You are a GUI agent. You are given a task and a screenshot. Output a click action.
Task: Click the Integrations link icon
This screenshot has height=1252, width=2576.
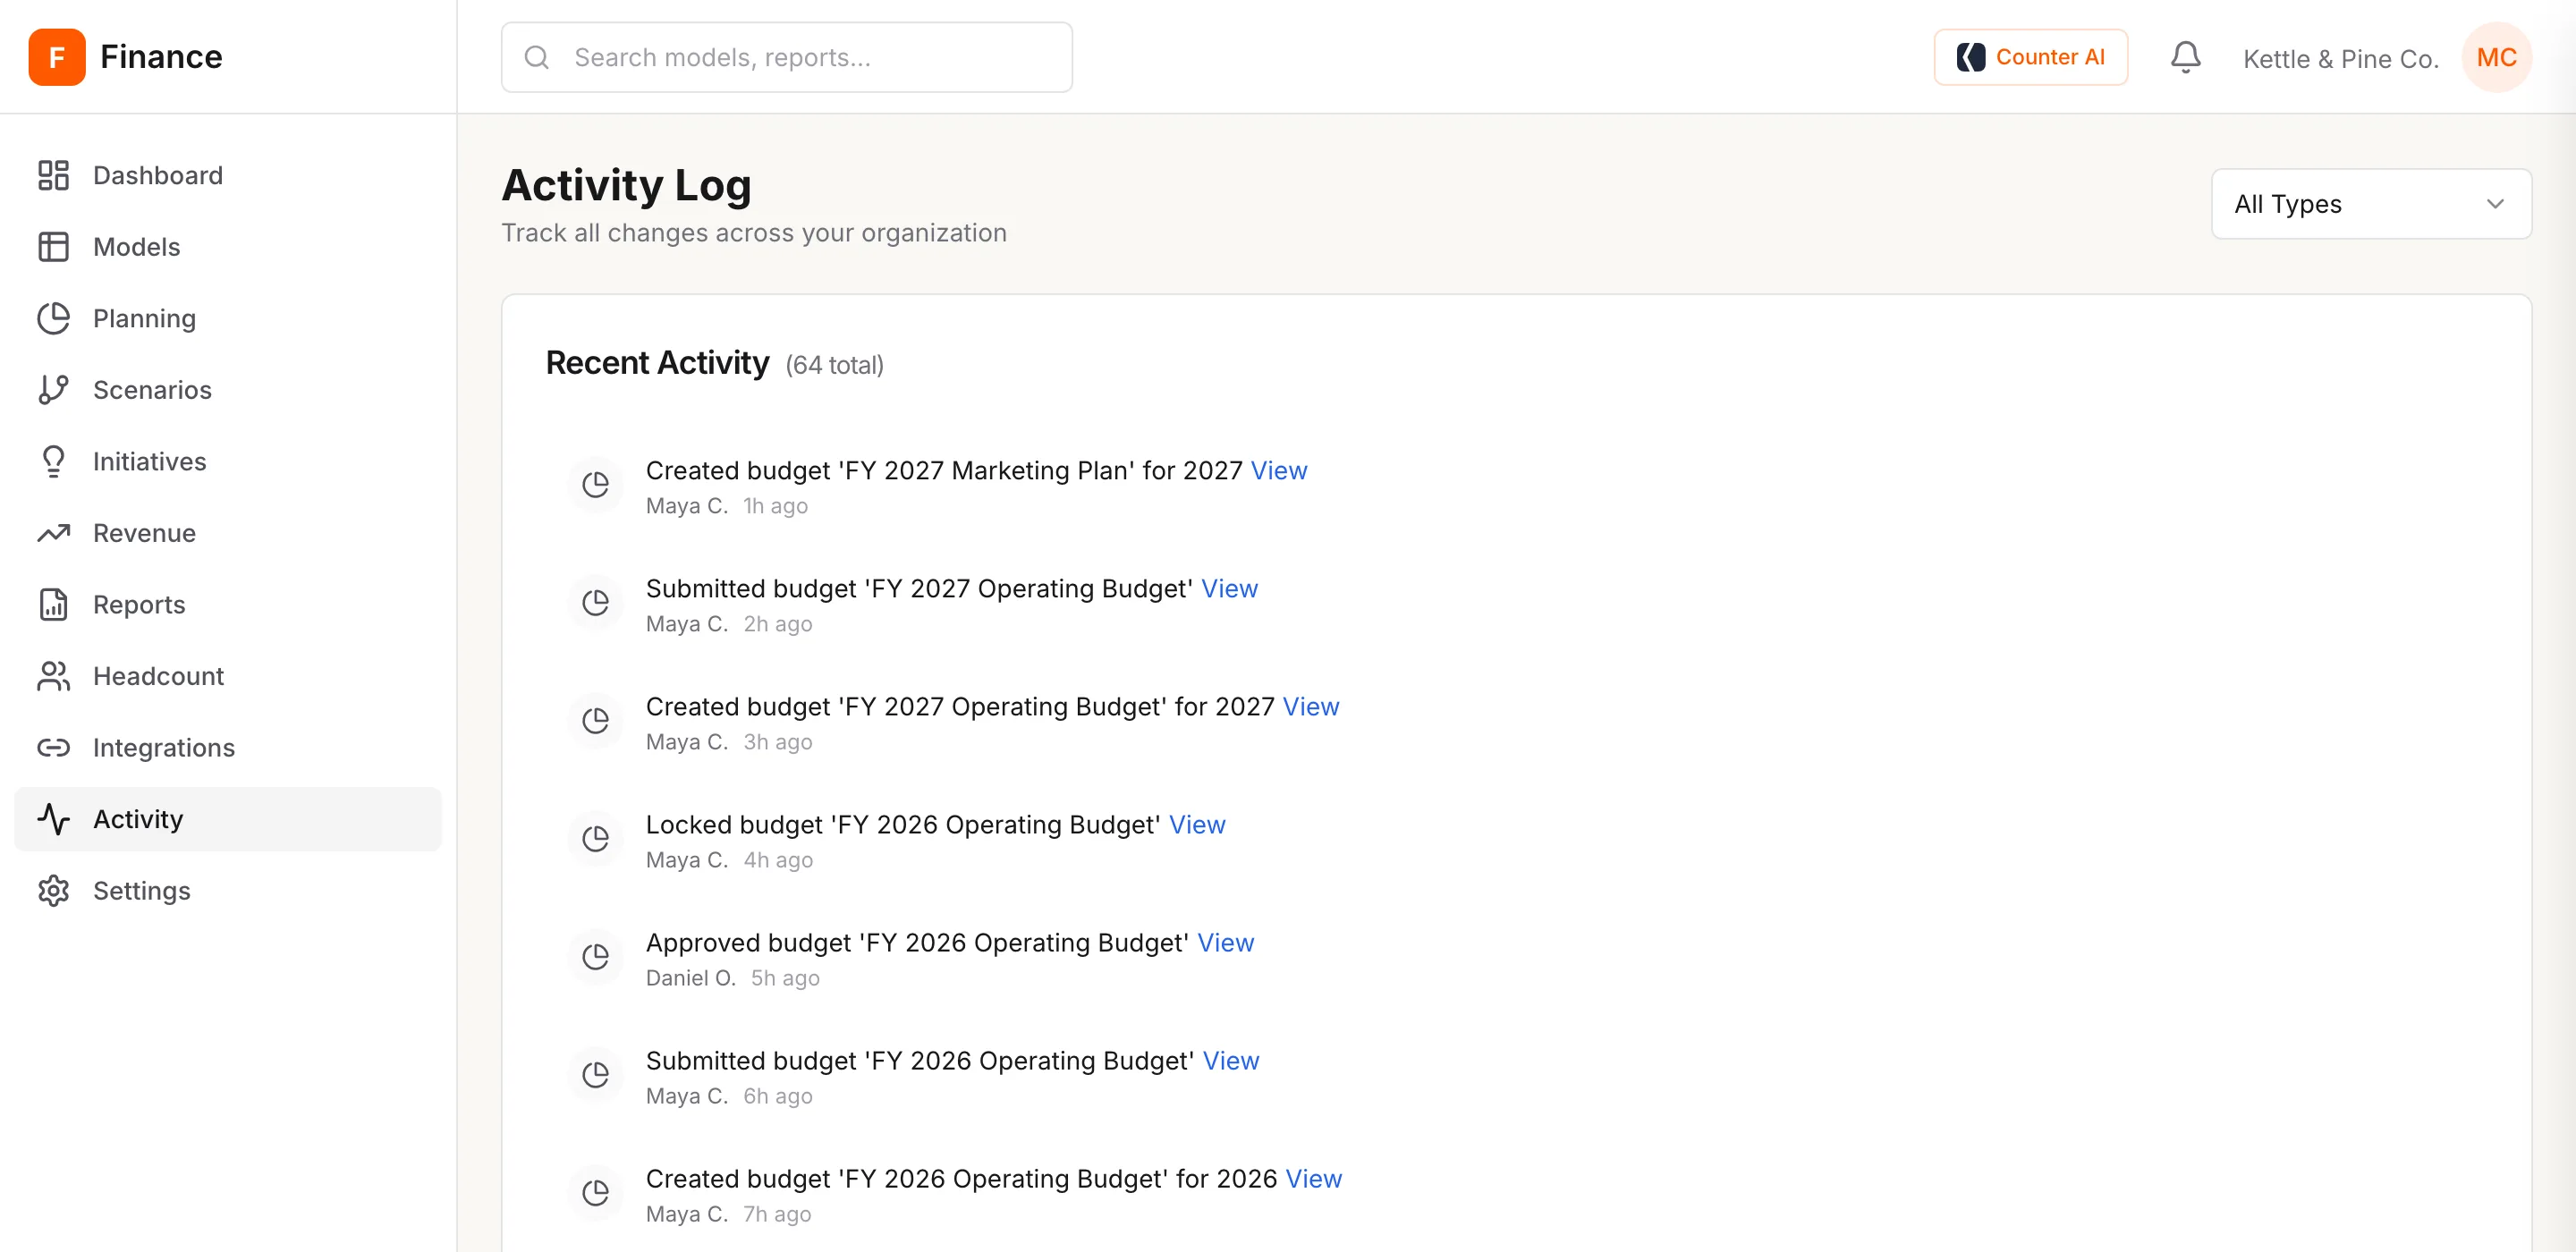pos(53,747)
